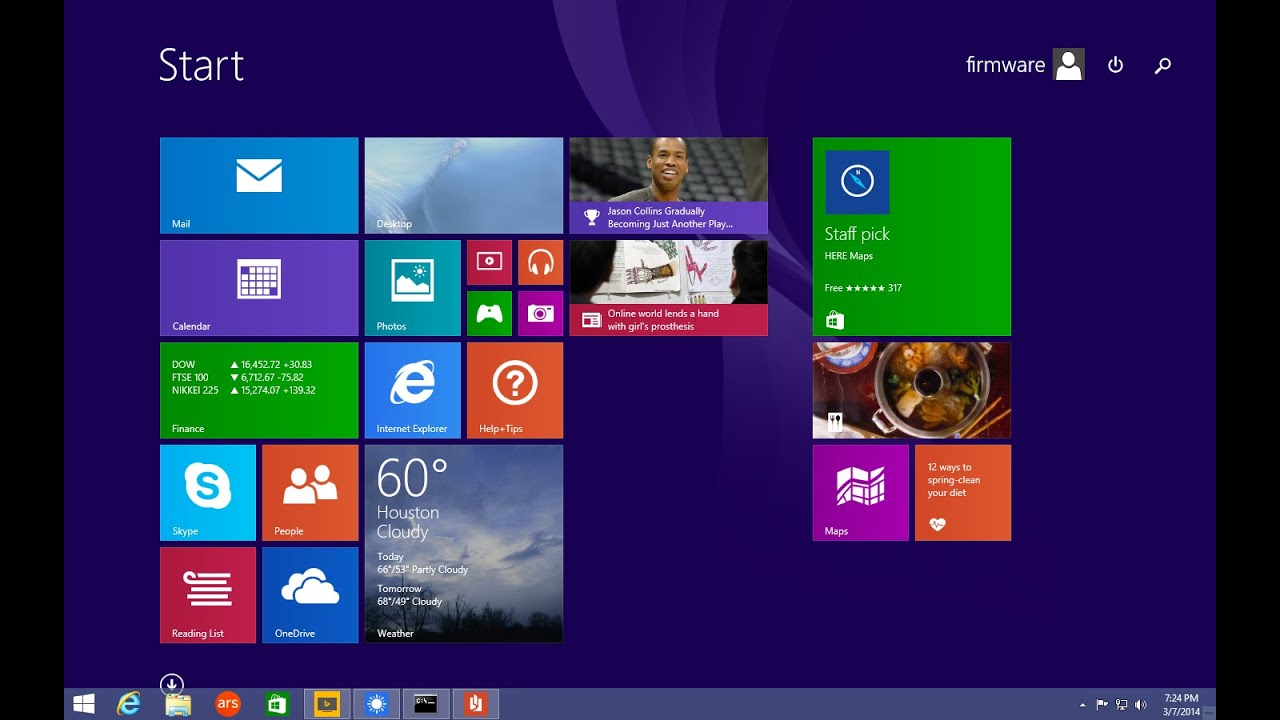Open the spring-clean your diet Health tile
Screen dimensions: 1280x720
963,493
